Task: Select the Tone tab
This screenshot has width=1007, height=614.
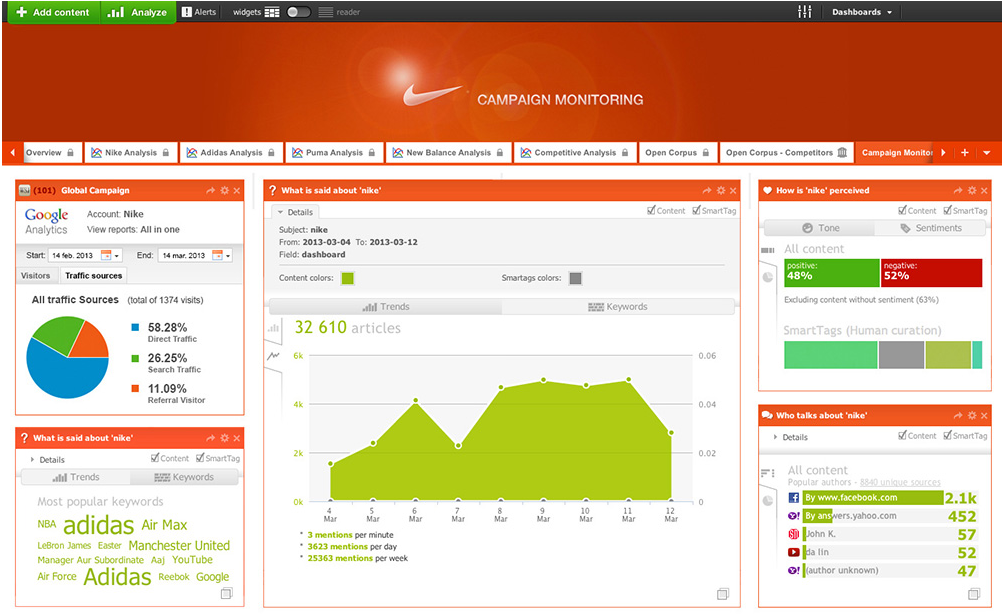Action: click(821, 228)
